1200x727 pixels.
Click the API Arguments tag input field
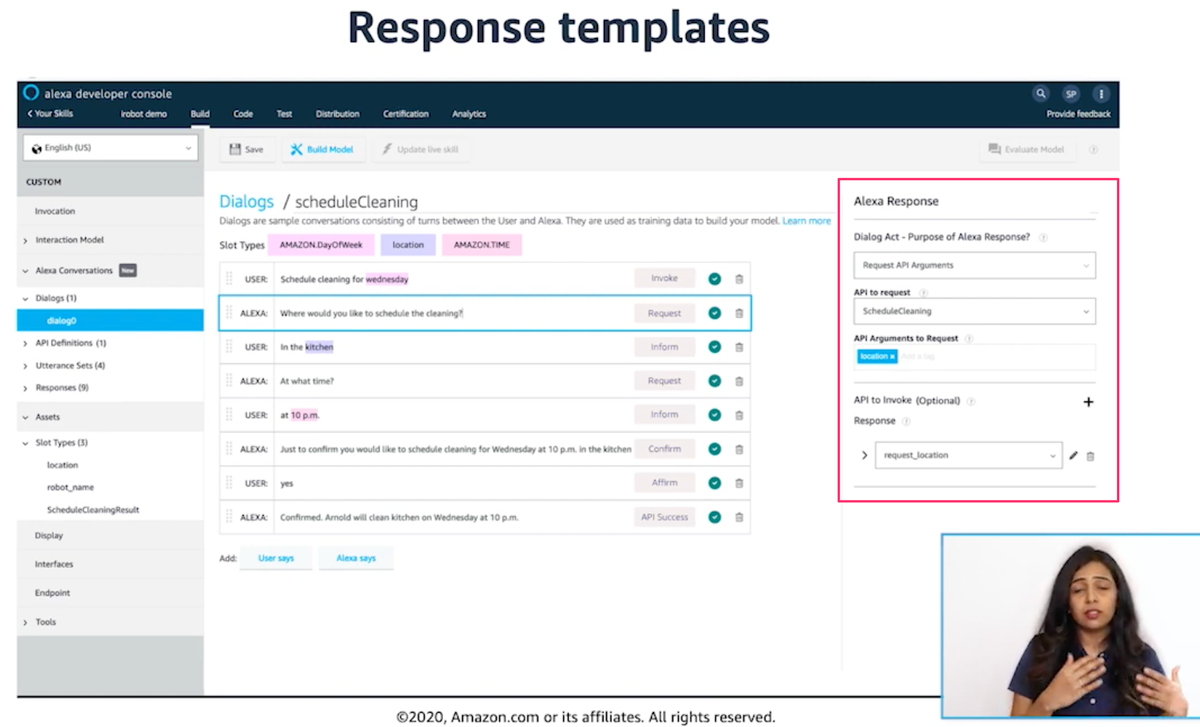pyautogui.click(x=974, y=357)
